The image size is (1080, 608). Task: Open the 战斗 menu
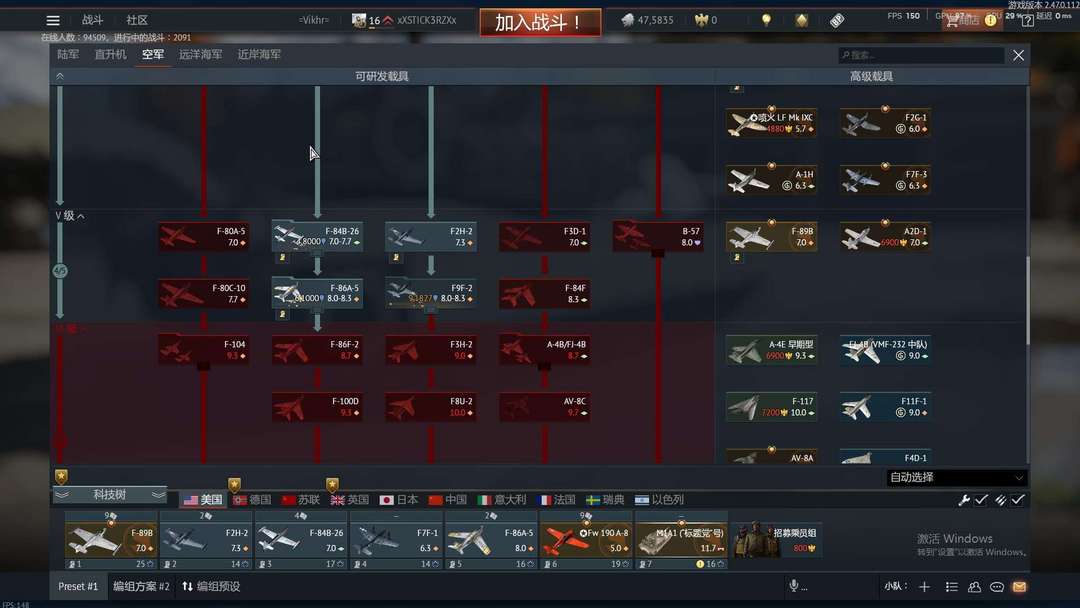[x=92, y=20]
